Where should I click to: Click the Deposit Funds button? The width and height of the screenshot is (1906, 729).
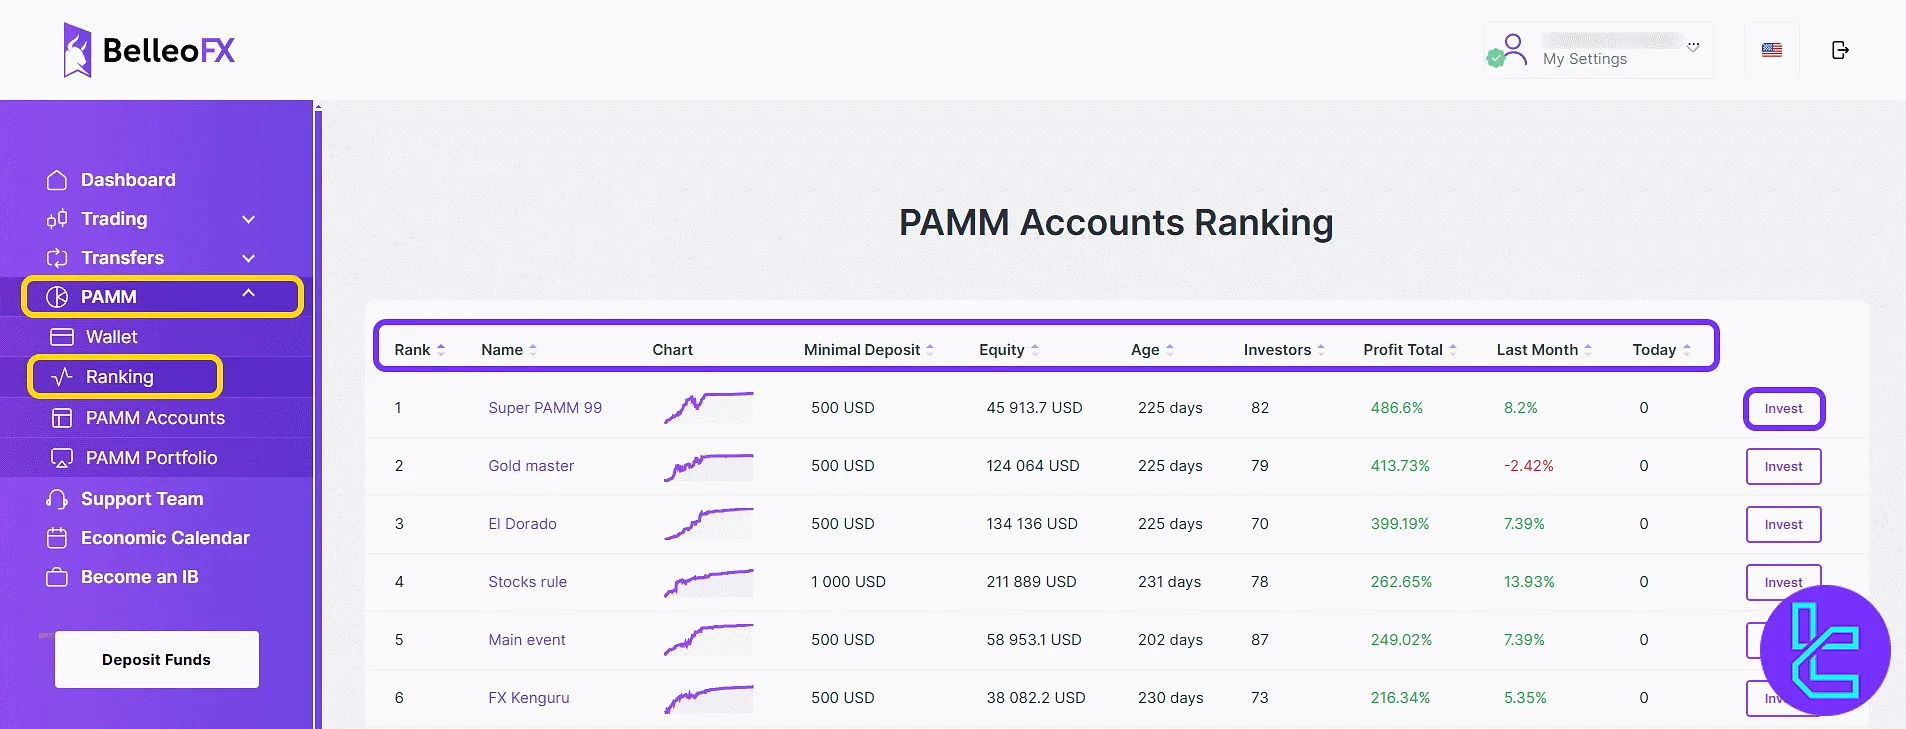point(157,659)
